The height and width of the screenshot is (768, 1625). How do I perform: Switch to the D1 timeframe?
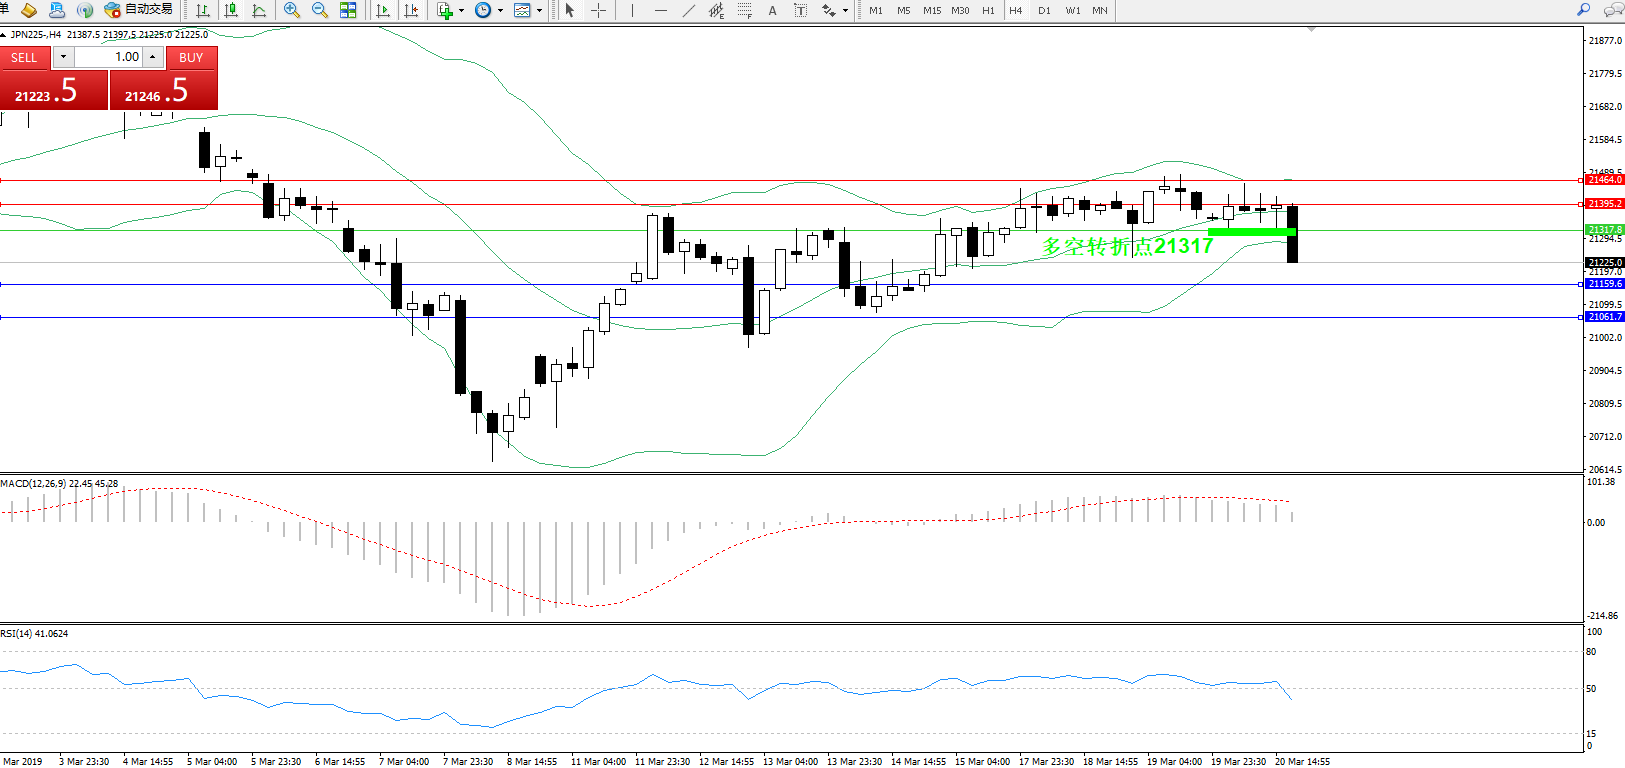pos(1044,10)
